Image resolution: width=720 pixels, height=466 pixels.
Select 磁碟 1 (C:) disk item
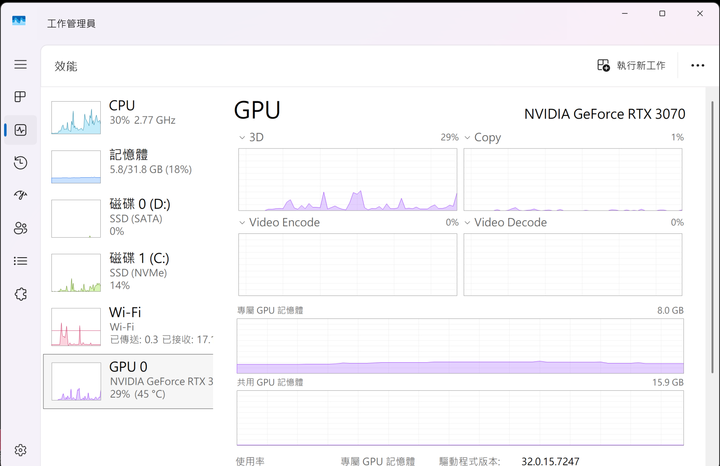pyautogui.click(x=128, y=272)
